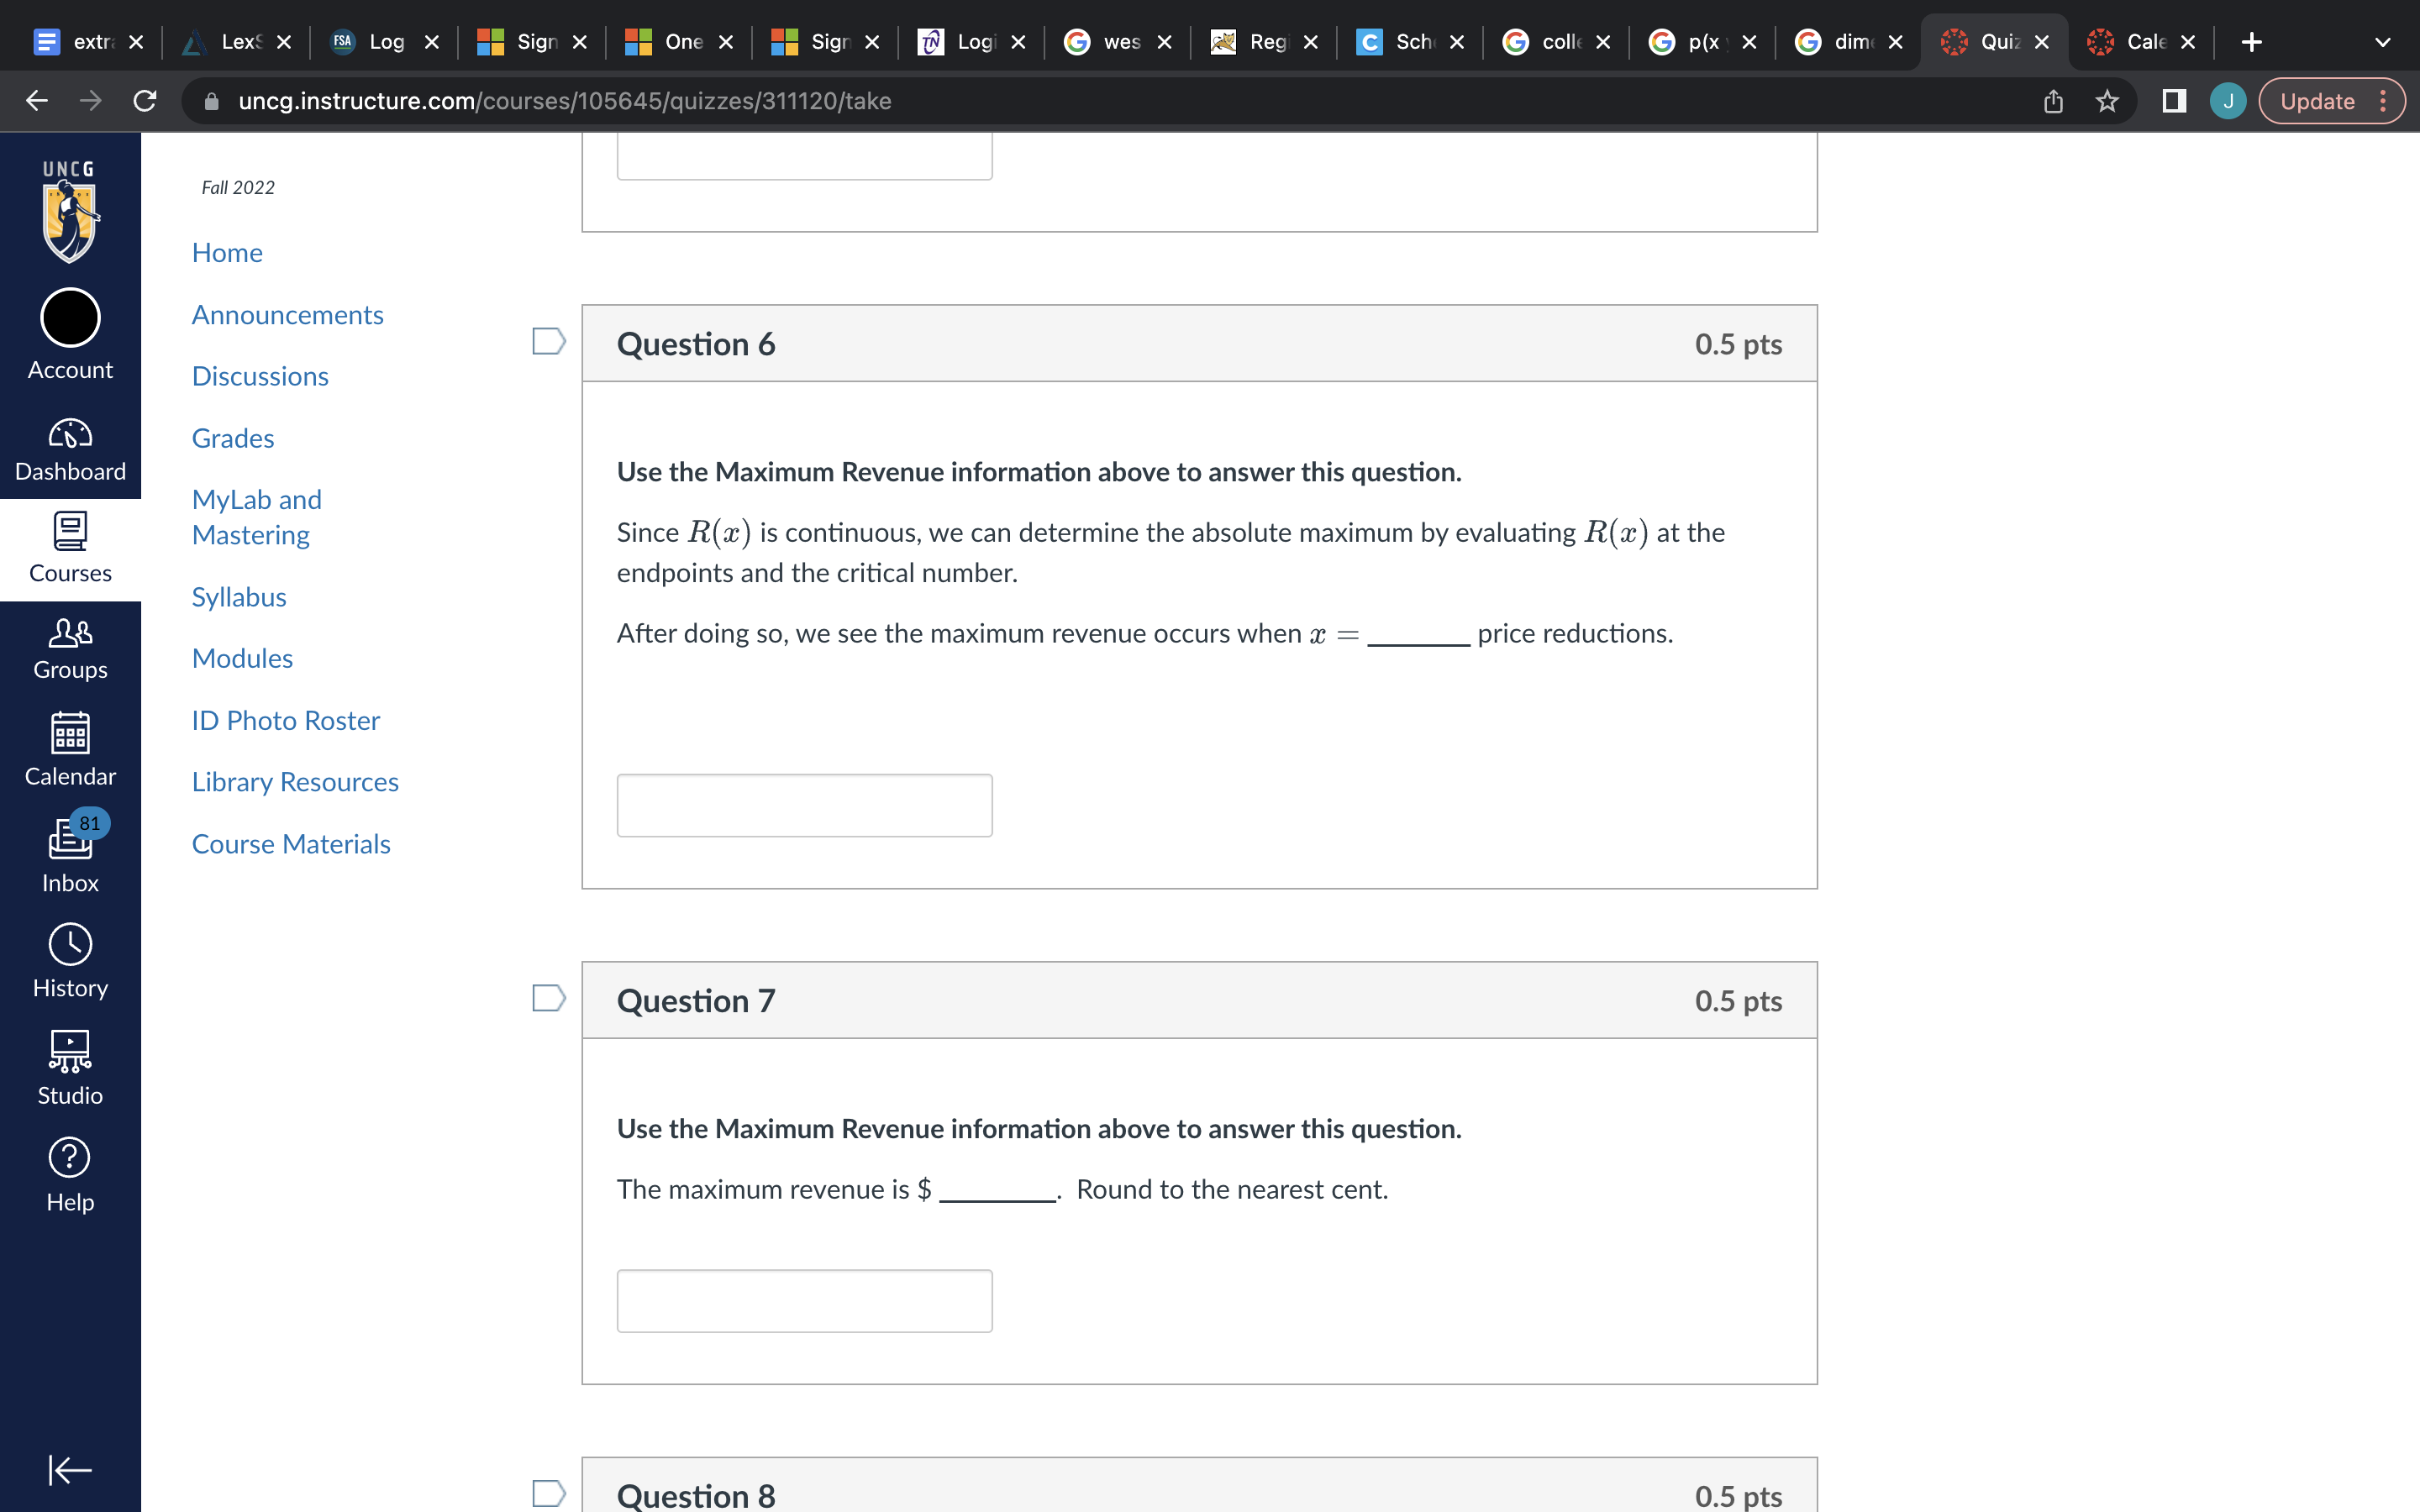Open the Grades course link
The image size is (2420, 1512).
point(233,438)
